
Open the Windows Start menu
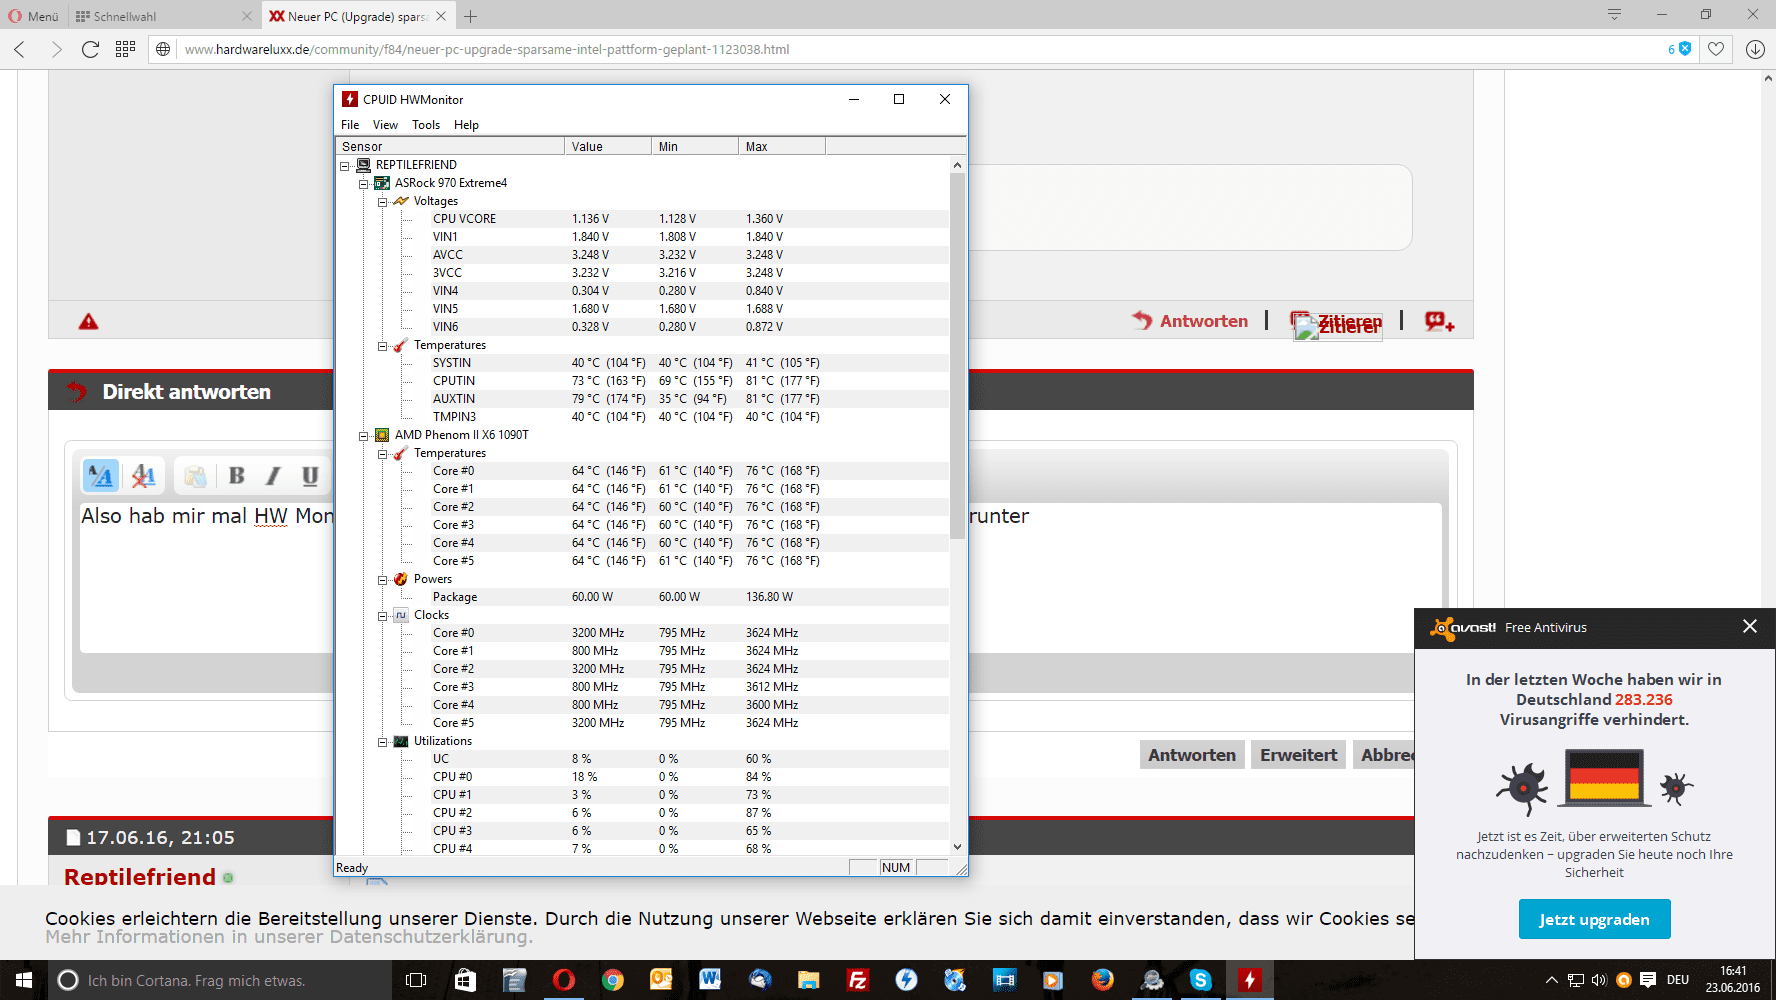pos(24,980)
